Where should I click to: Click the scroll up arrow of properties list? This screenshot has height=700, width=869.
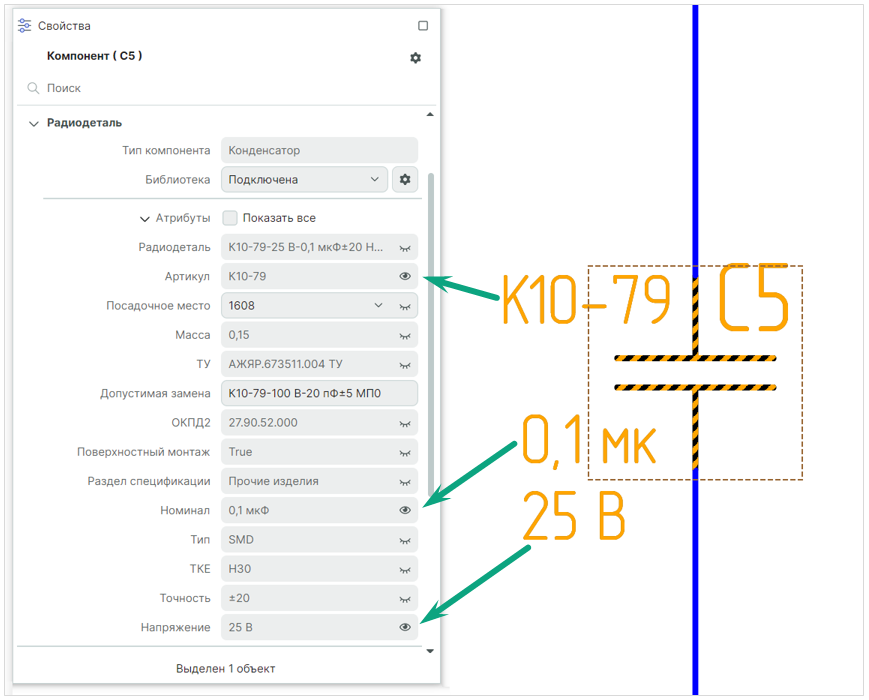(430, 114)
